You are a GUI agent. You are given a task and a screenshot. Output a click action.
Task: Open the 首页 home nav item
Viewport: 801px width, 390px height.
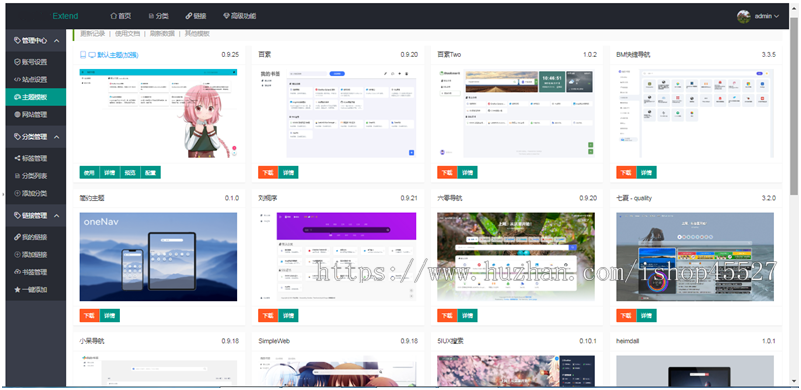pos(121,16)
